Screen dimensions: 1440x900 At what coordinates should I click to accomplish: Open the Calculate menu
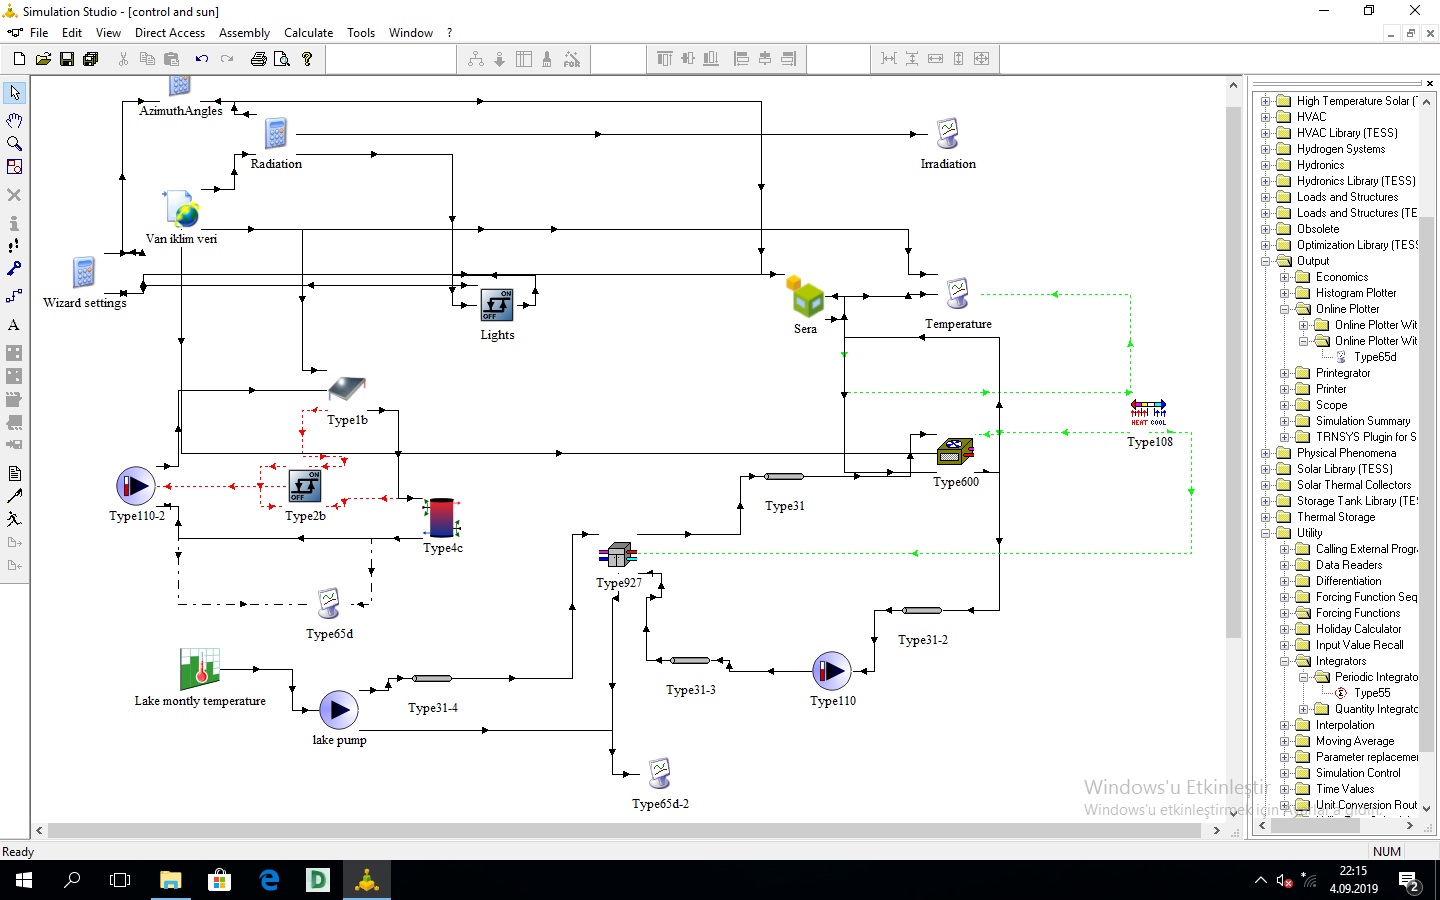308,33
